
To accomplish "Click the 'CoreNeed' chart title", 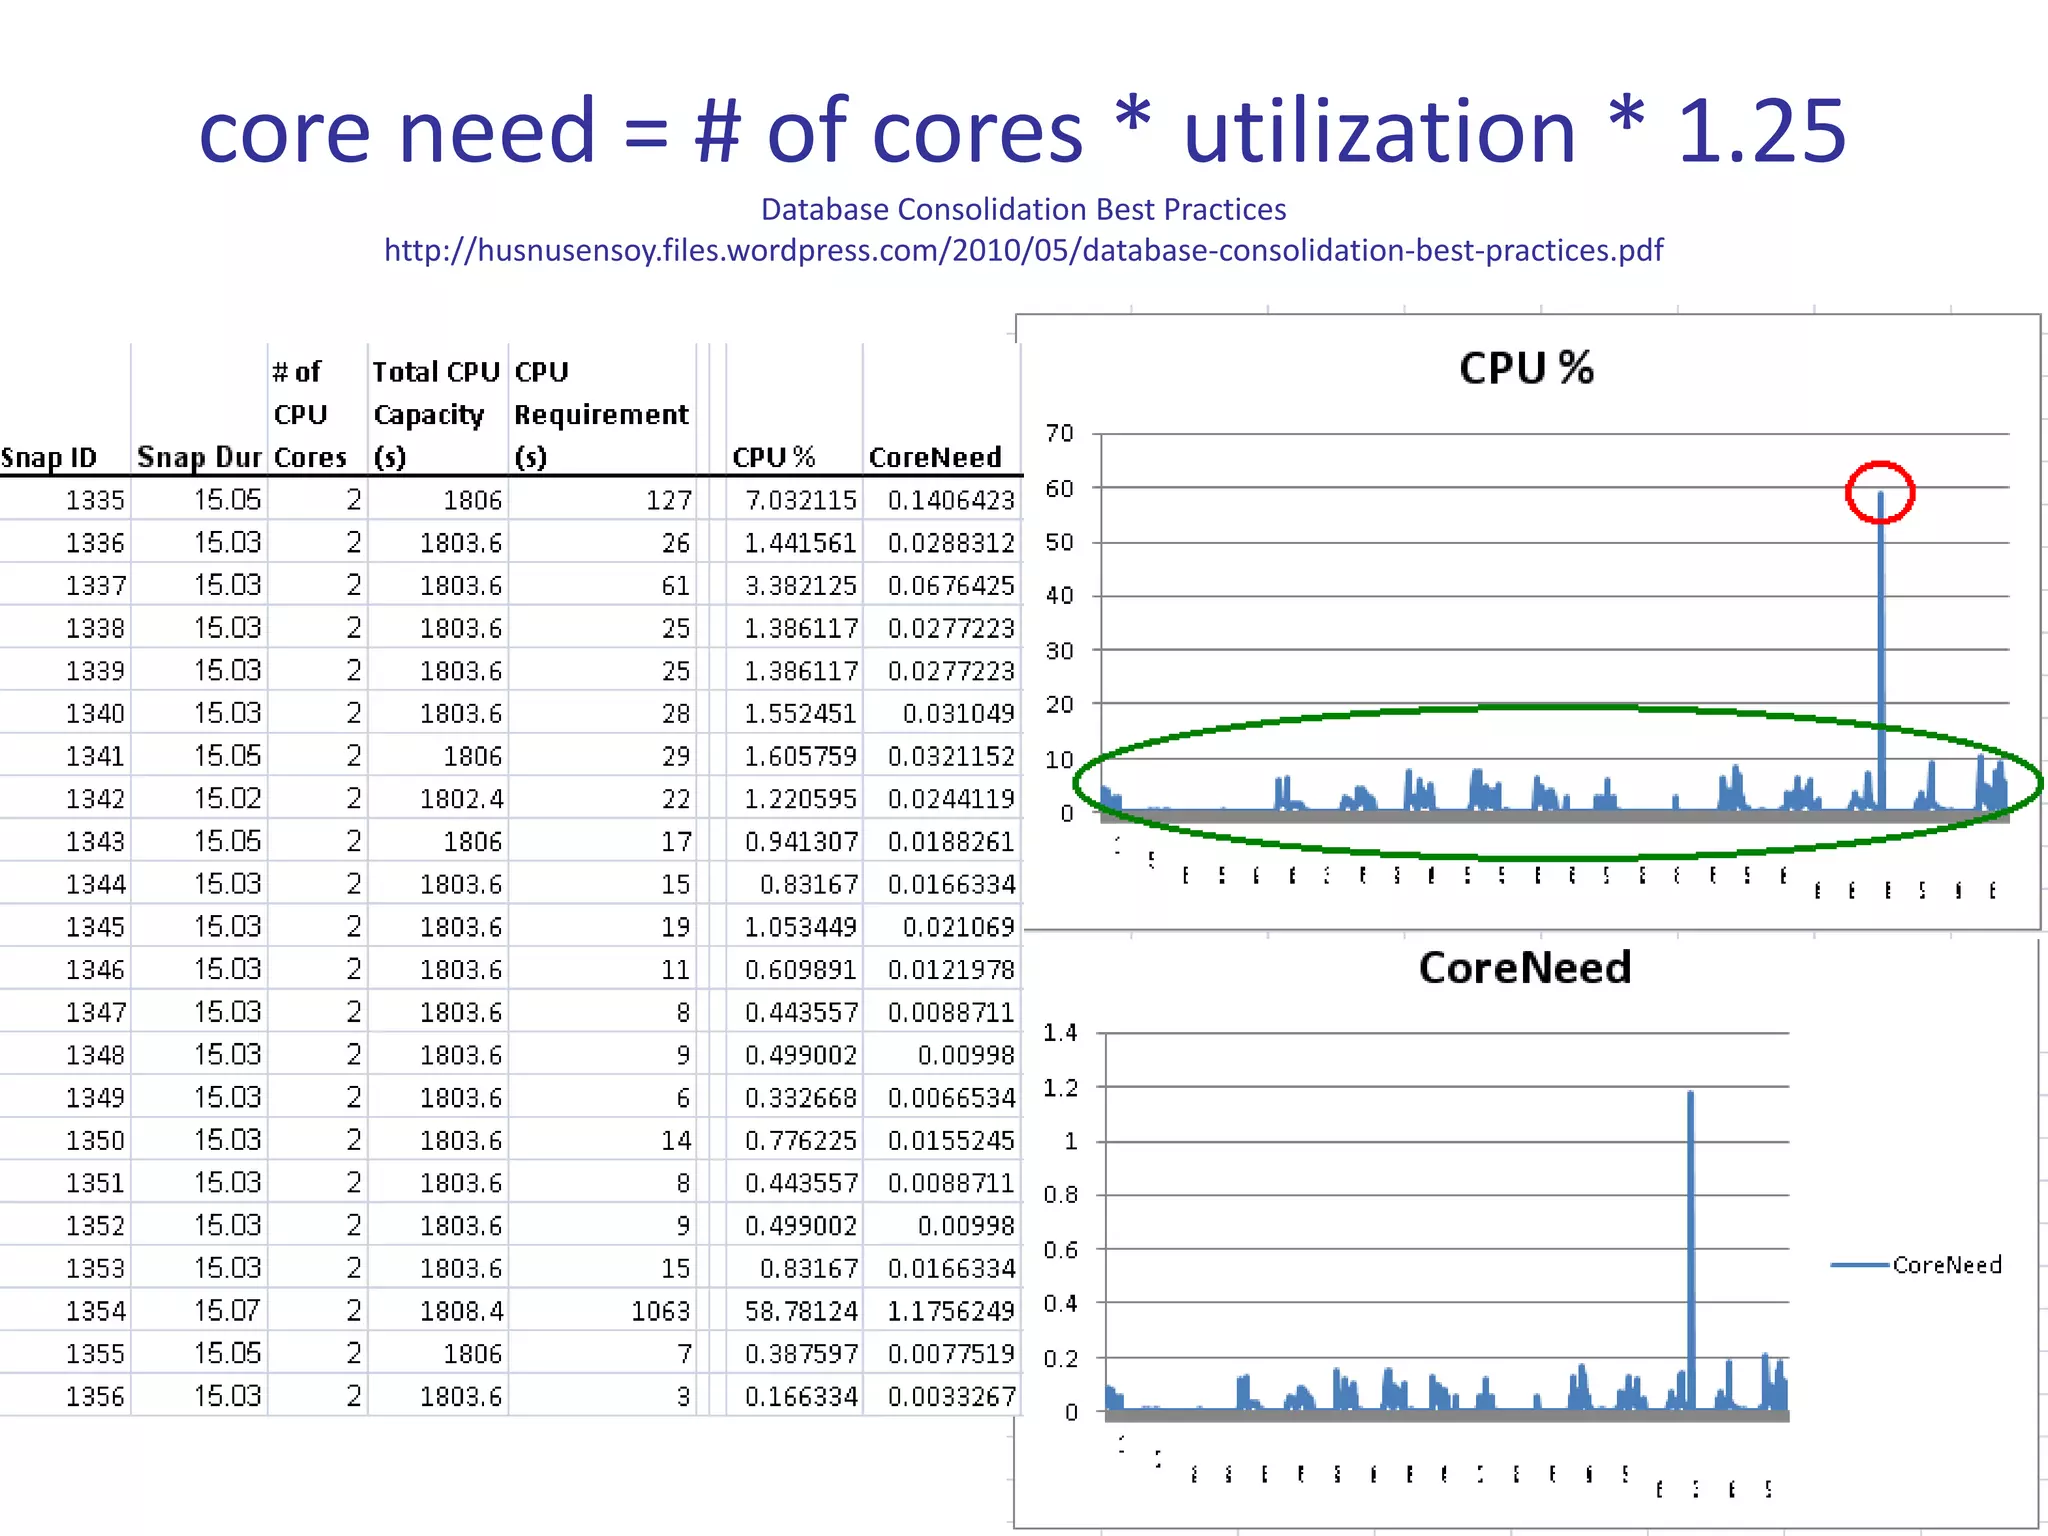I will tap(1525, 968).
